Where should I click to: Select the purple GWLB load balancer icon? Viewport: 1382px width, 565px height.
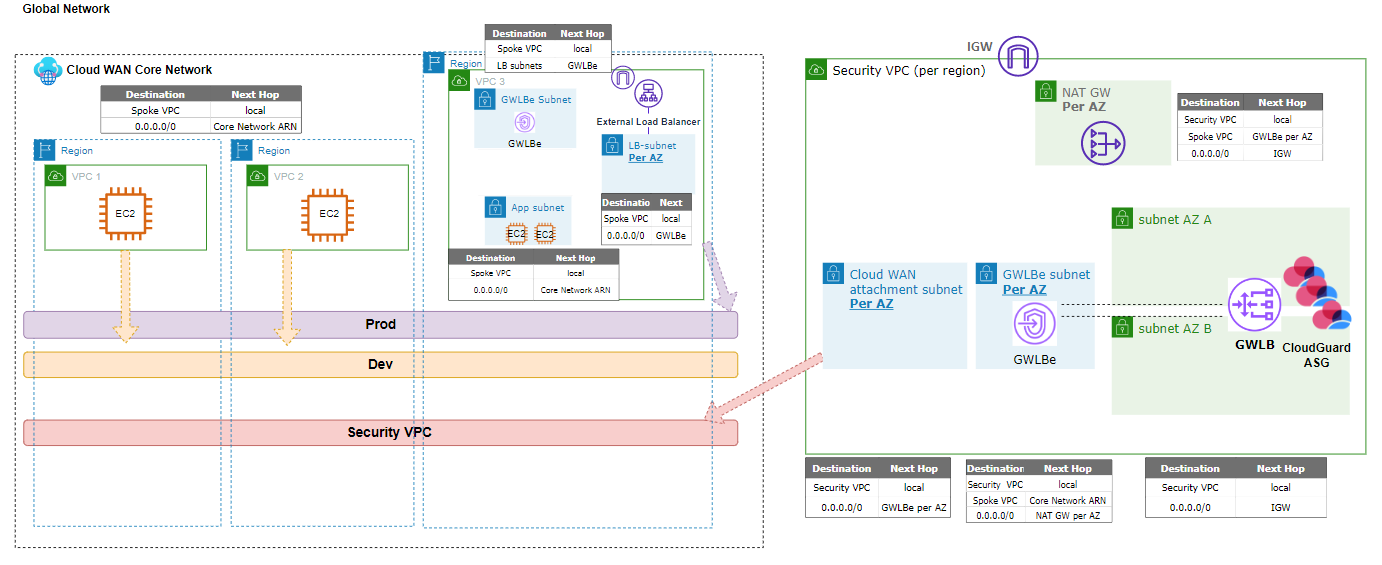(1254, 305)
